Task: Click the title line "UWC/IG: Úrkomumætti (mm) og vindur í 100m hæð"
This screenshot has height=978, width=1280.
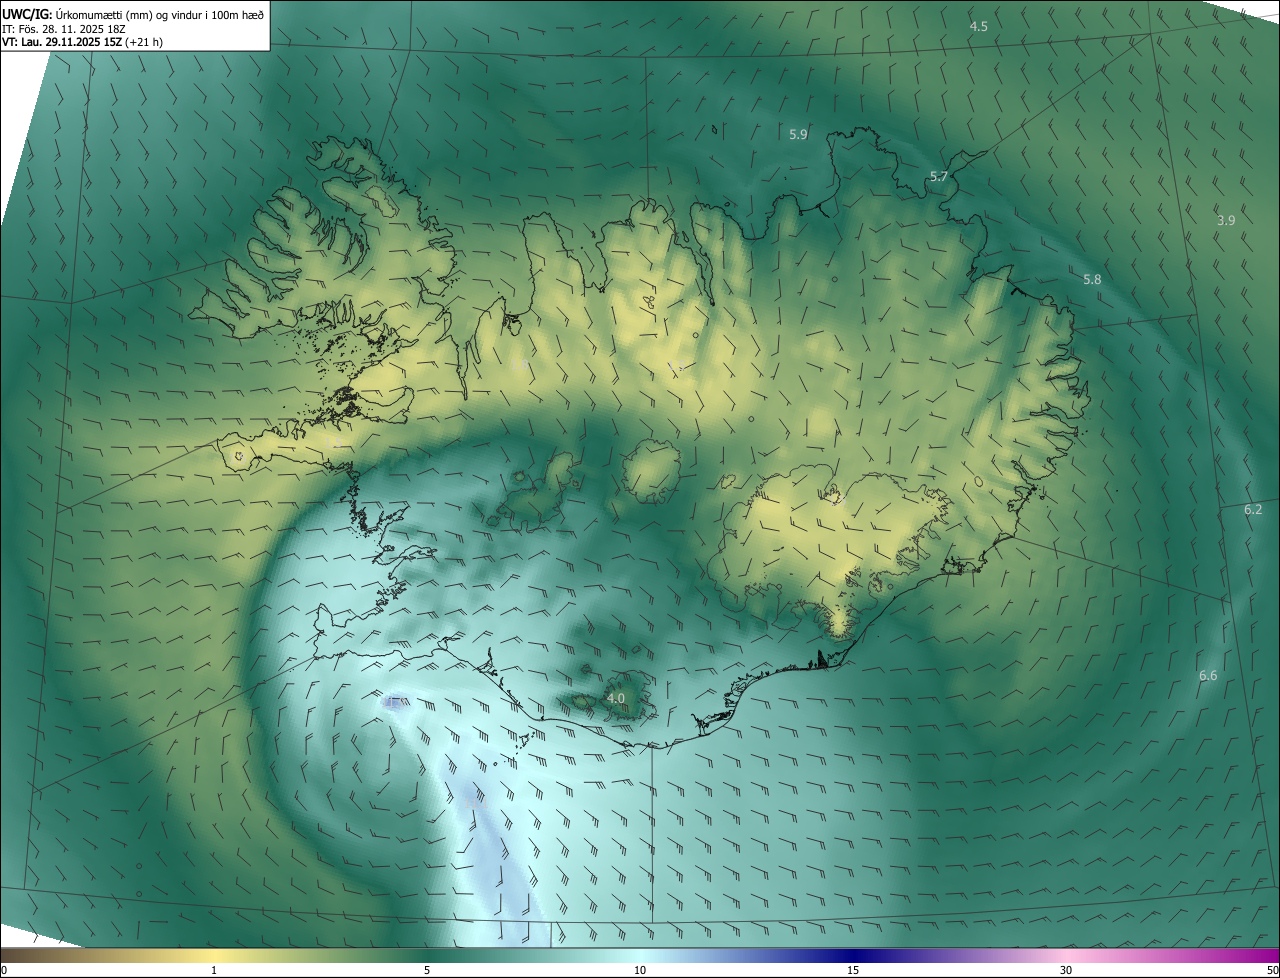Action: point(133,14)
